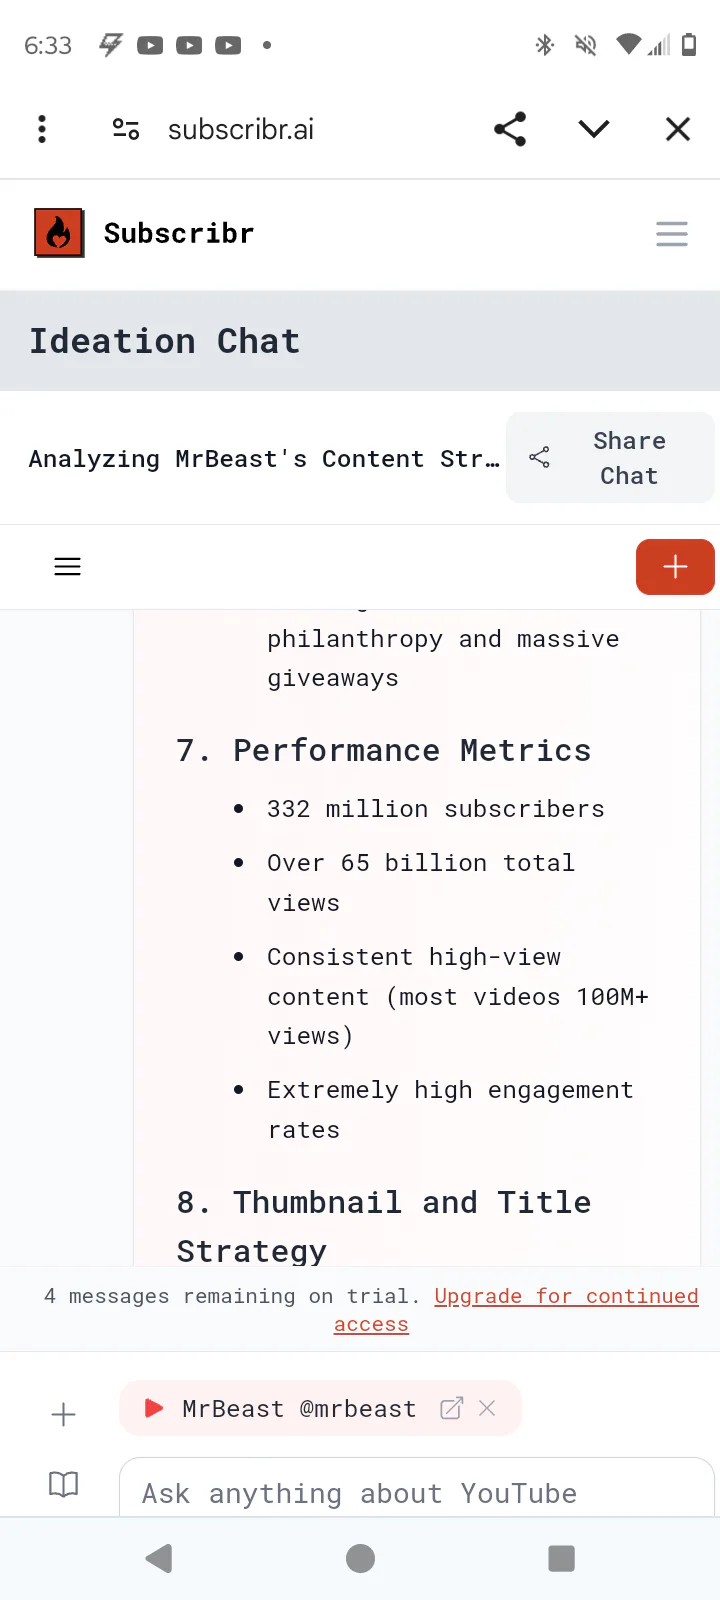Open the Subscribr hamburger navigation menu

click(x=671, y=234)
